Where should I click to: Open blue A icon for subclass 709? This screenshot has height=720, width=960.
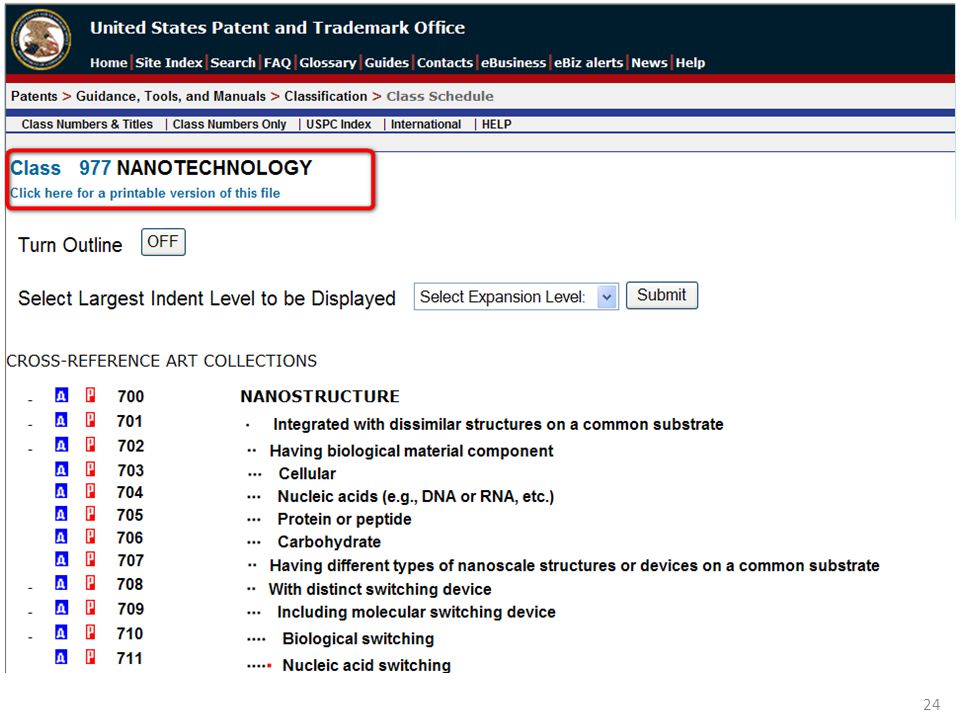click(61, 608)
